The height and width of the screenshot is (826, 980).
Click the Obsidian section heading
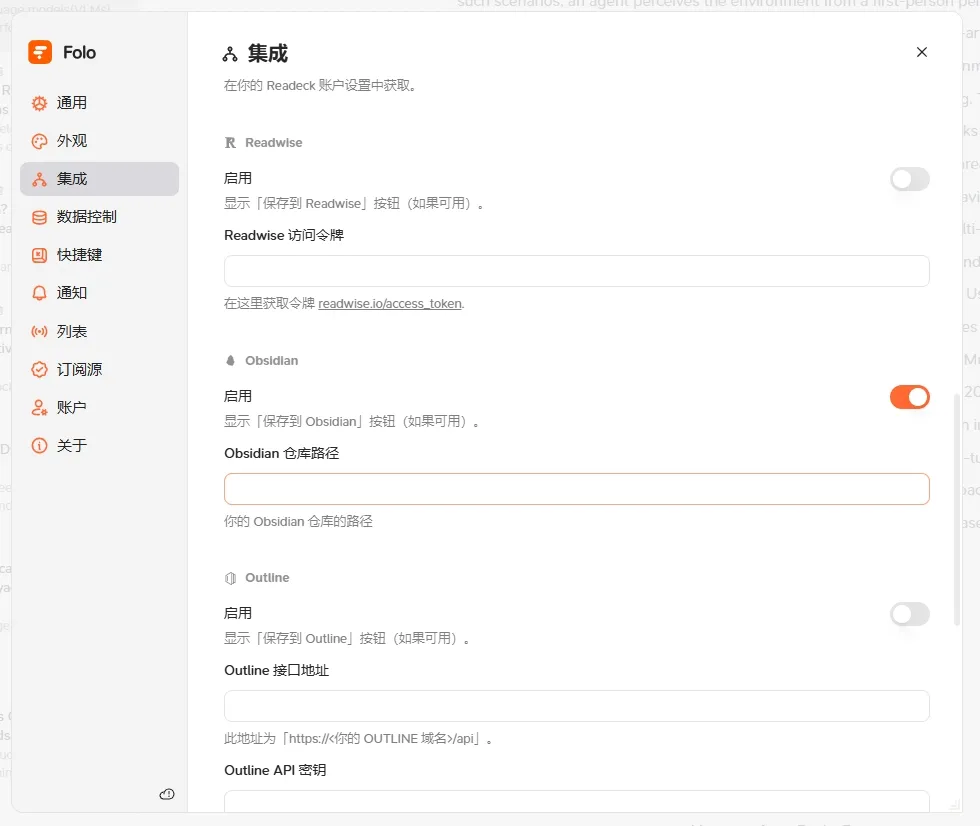tap(272, 361)
